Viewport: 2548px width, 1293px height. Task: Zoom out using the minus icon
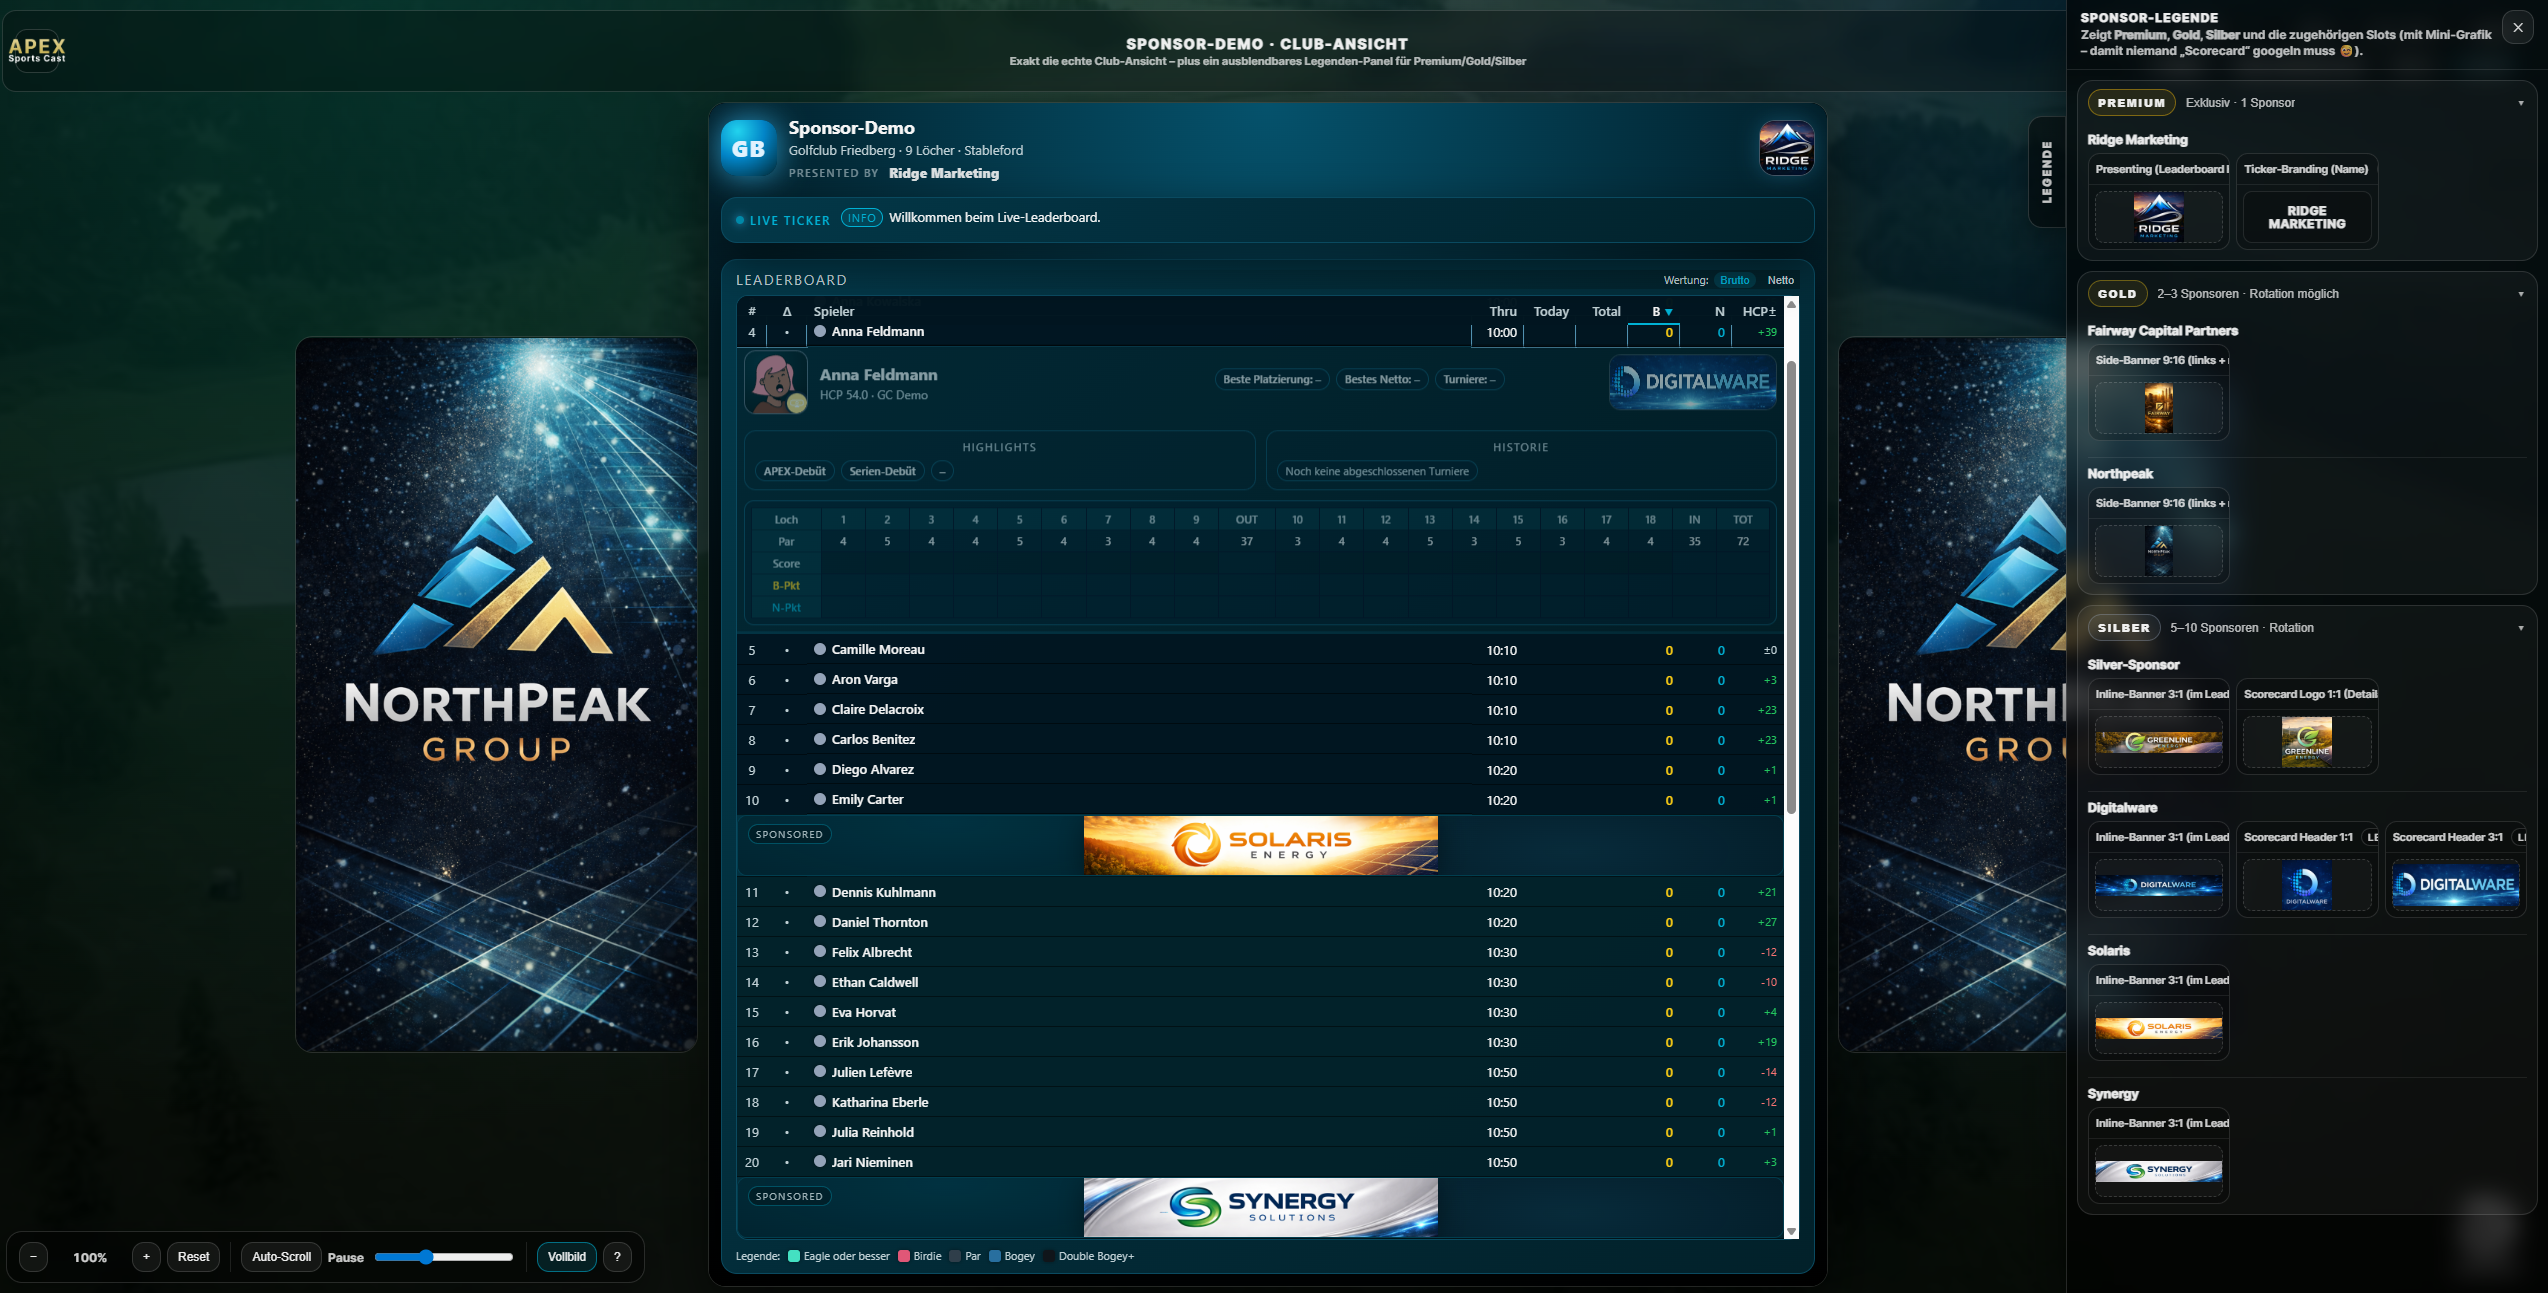[34, 1257]
